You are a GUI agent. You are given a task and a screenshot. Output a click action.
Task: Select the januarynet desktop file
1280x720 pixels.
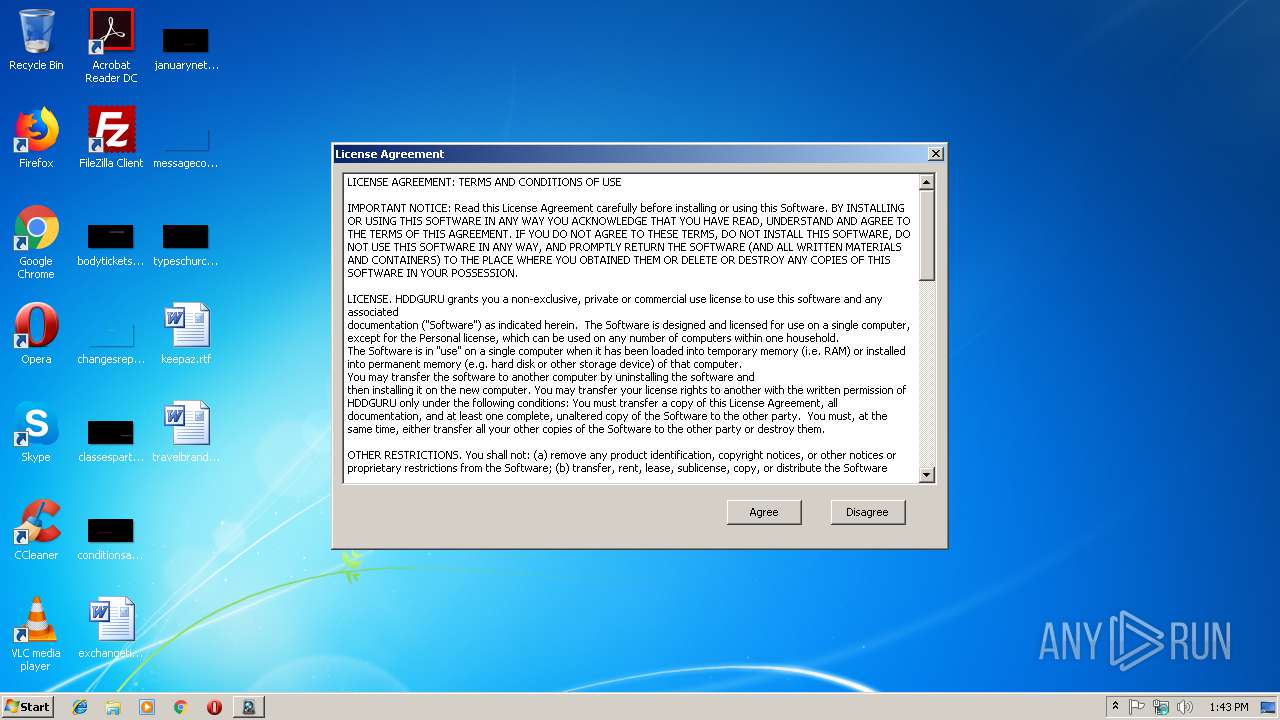[186, 47]
